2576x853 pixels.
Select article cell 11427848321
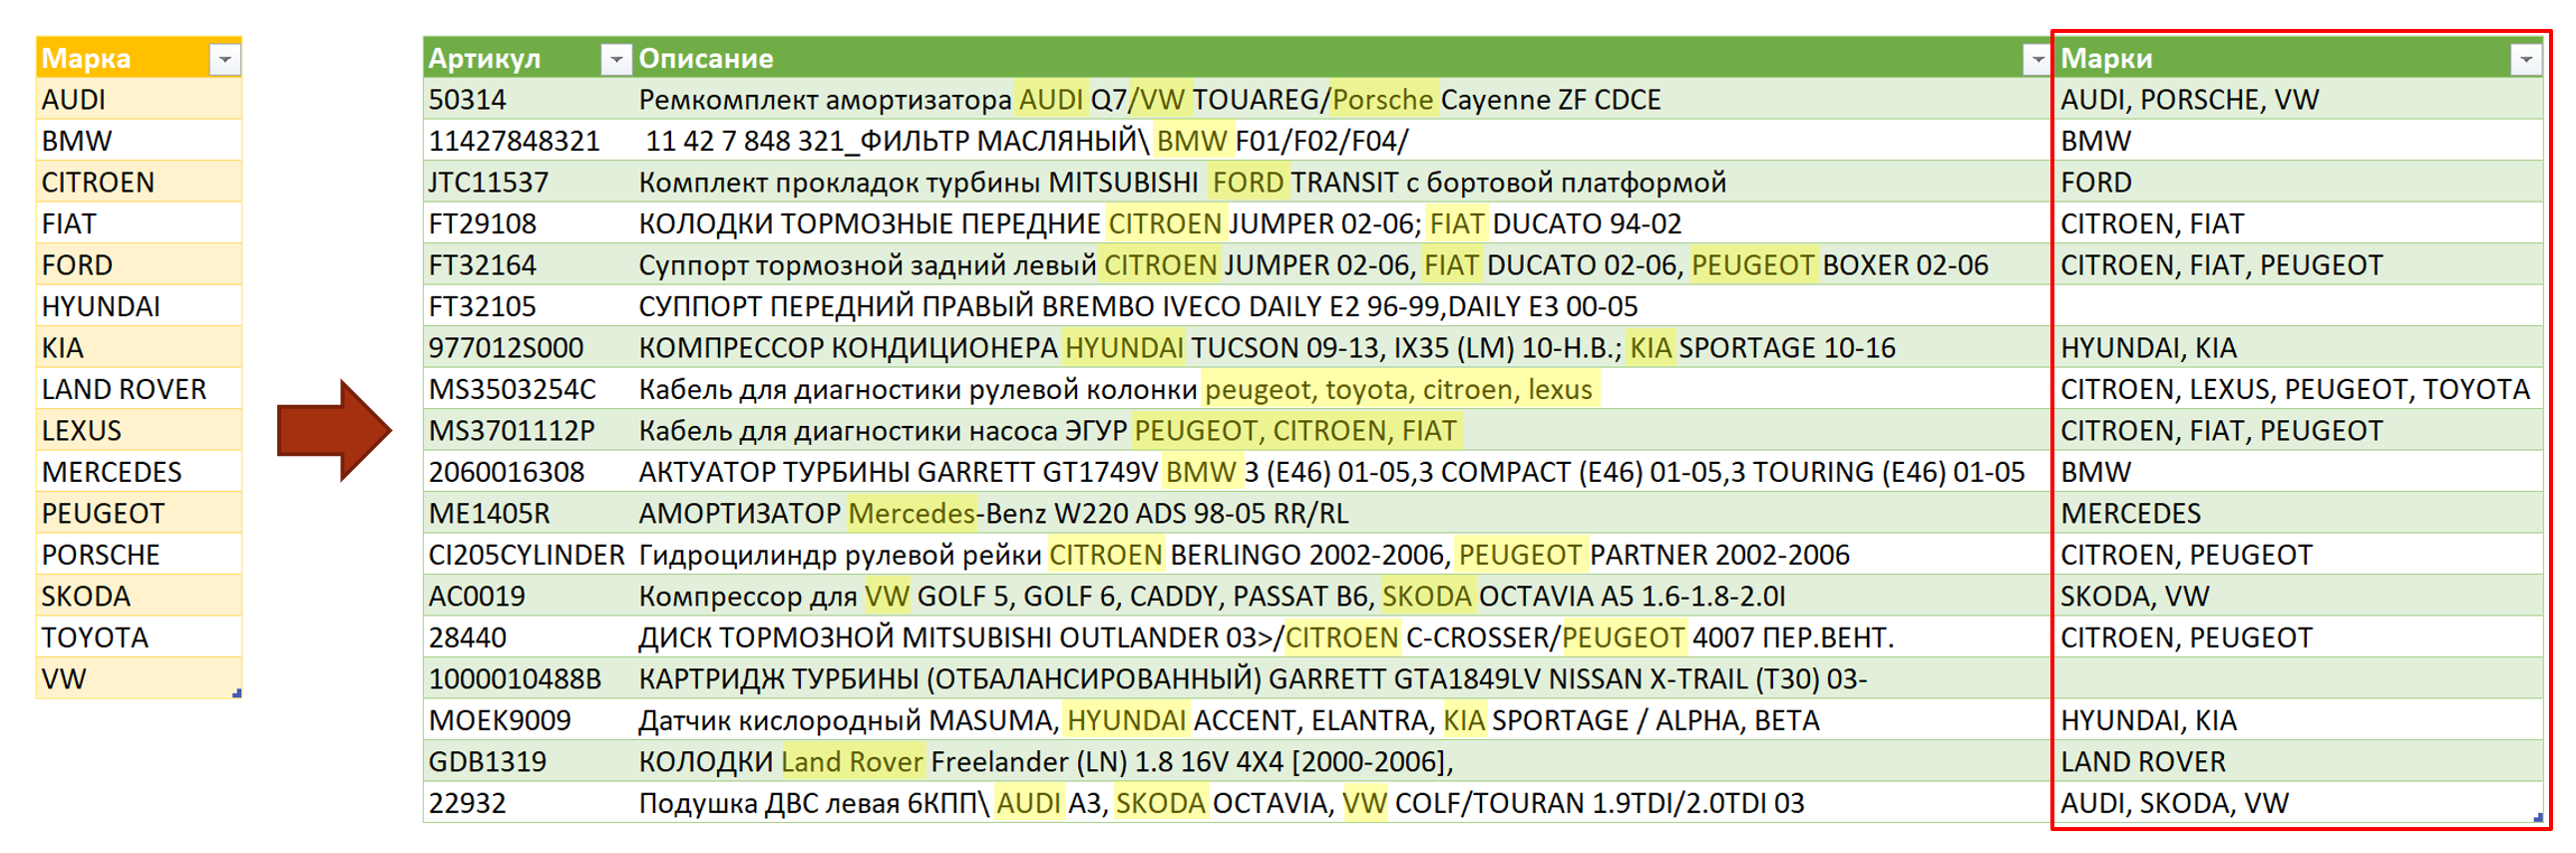point(528,141)
